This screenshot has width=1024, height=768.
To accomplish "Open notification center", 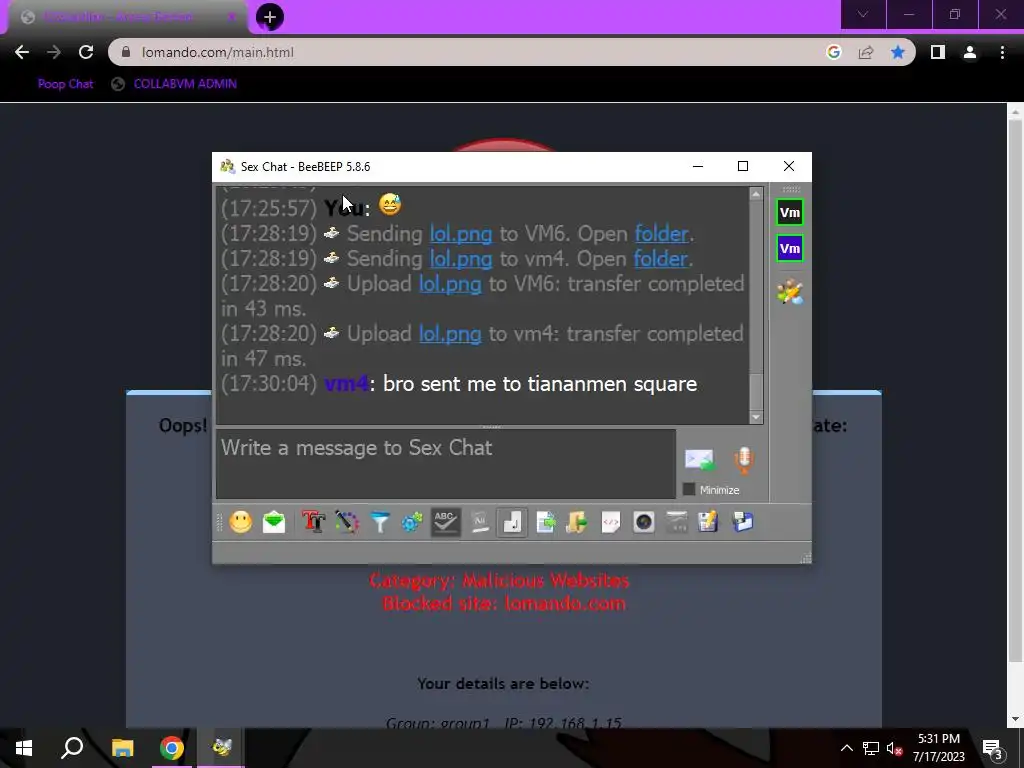I will [x=992, y=748].
